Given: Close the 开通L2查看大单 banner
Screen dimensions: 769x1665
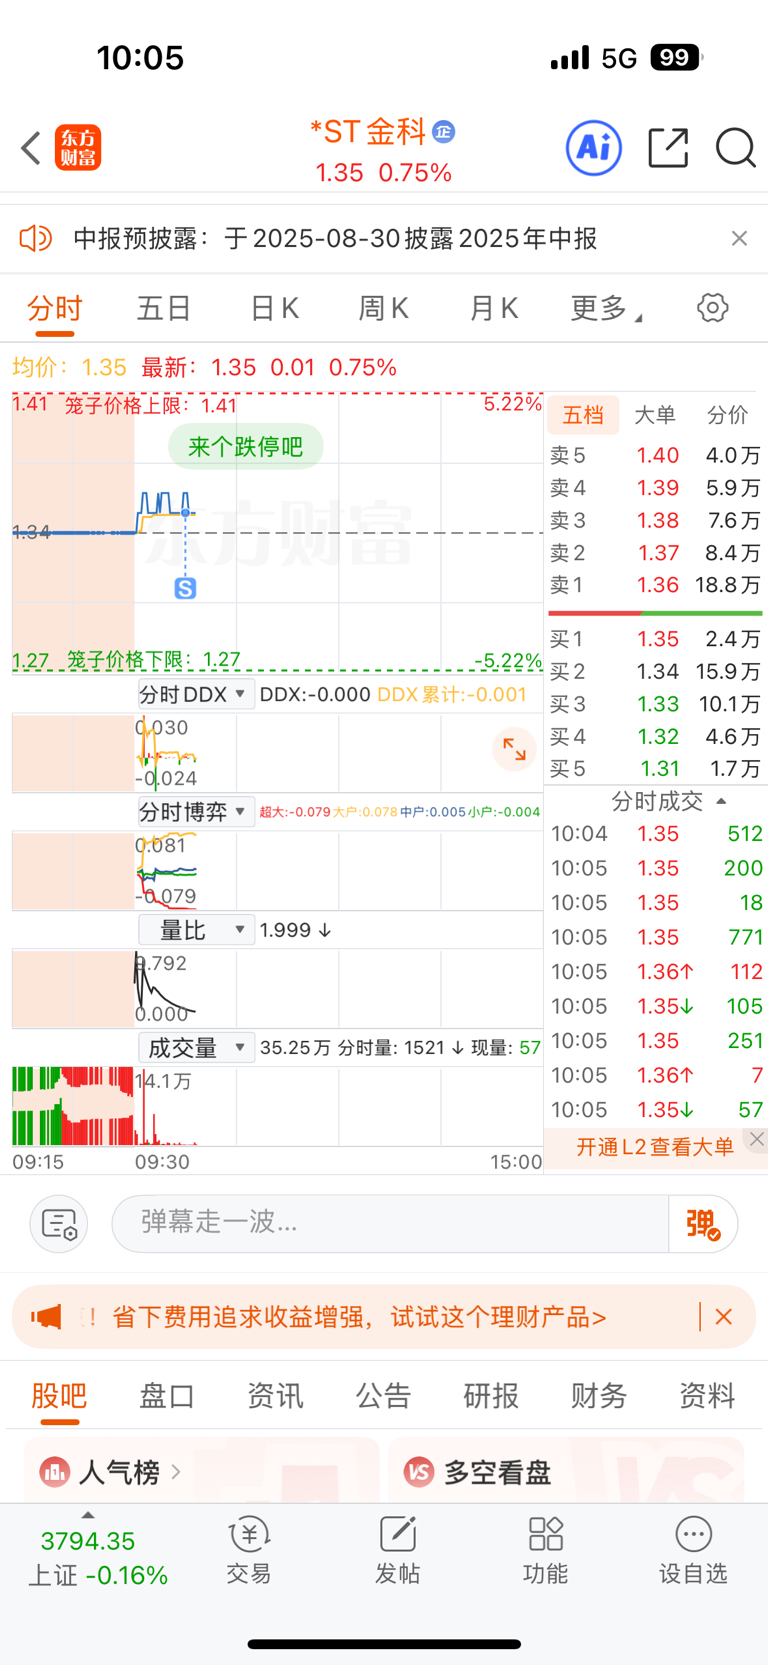Looking at the screenshot, I should tap(757, 1139).
